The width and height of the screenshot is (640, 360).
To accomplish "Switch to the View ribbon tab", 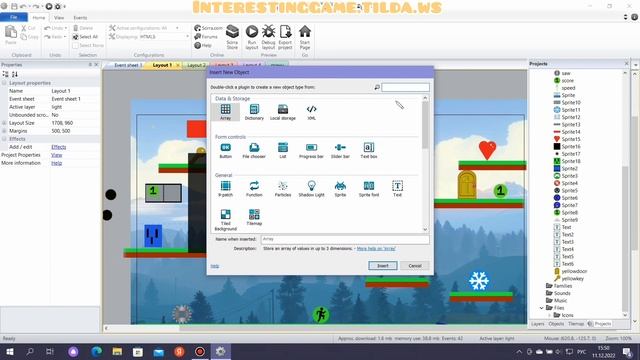I will coord(59,18).
